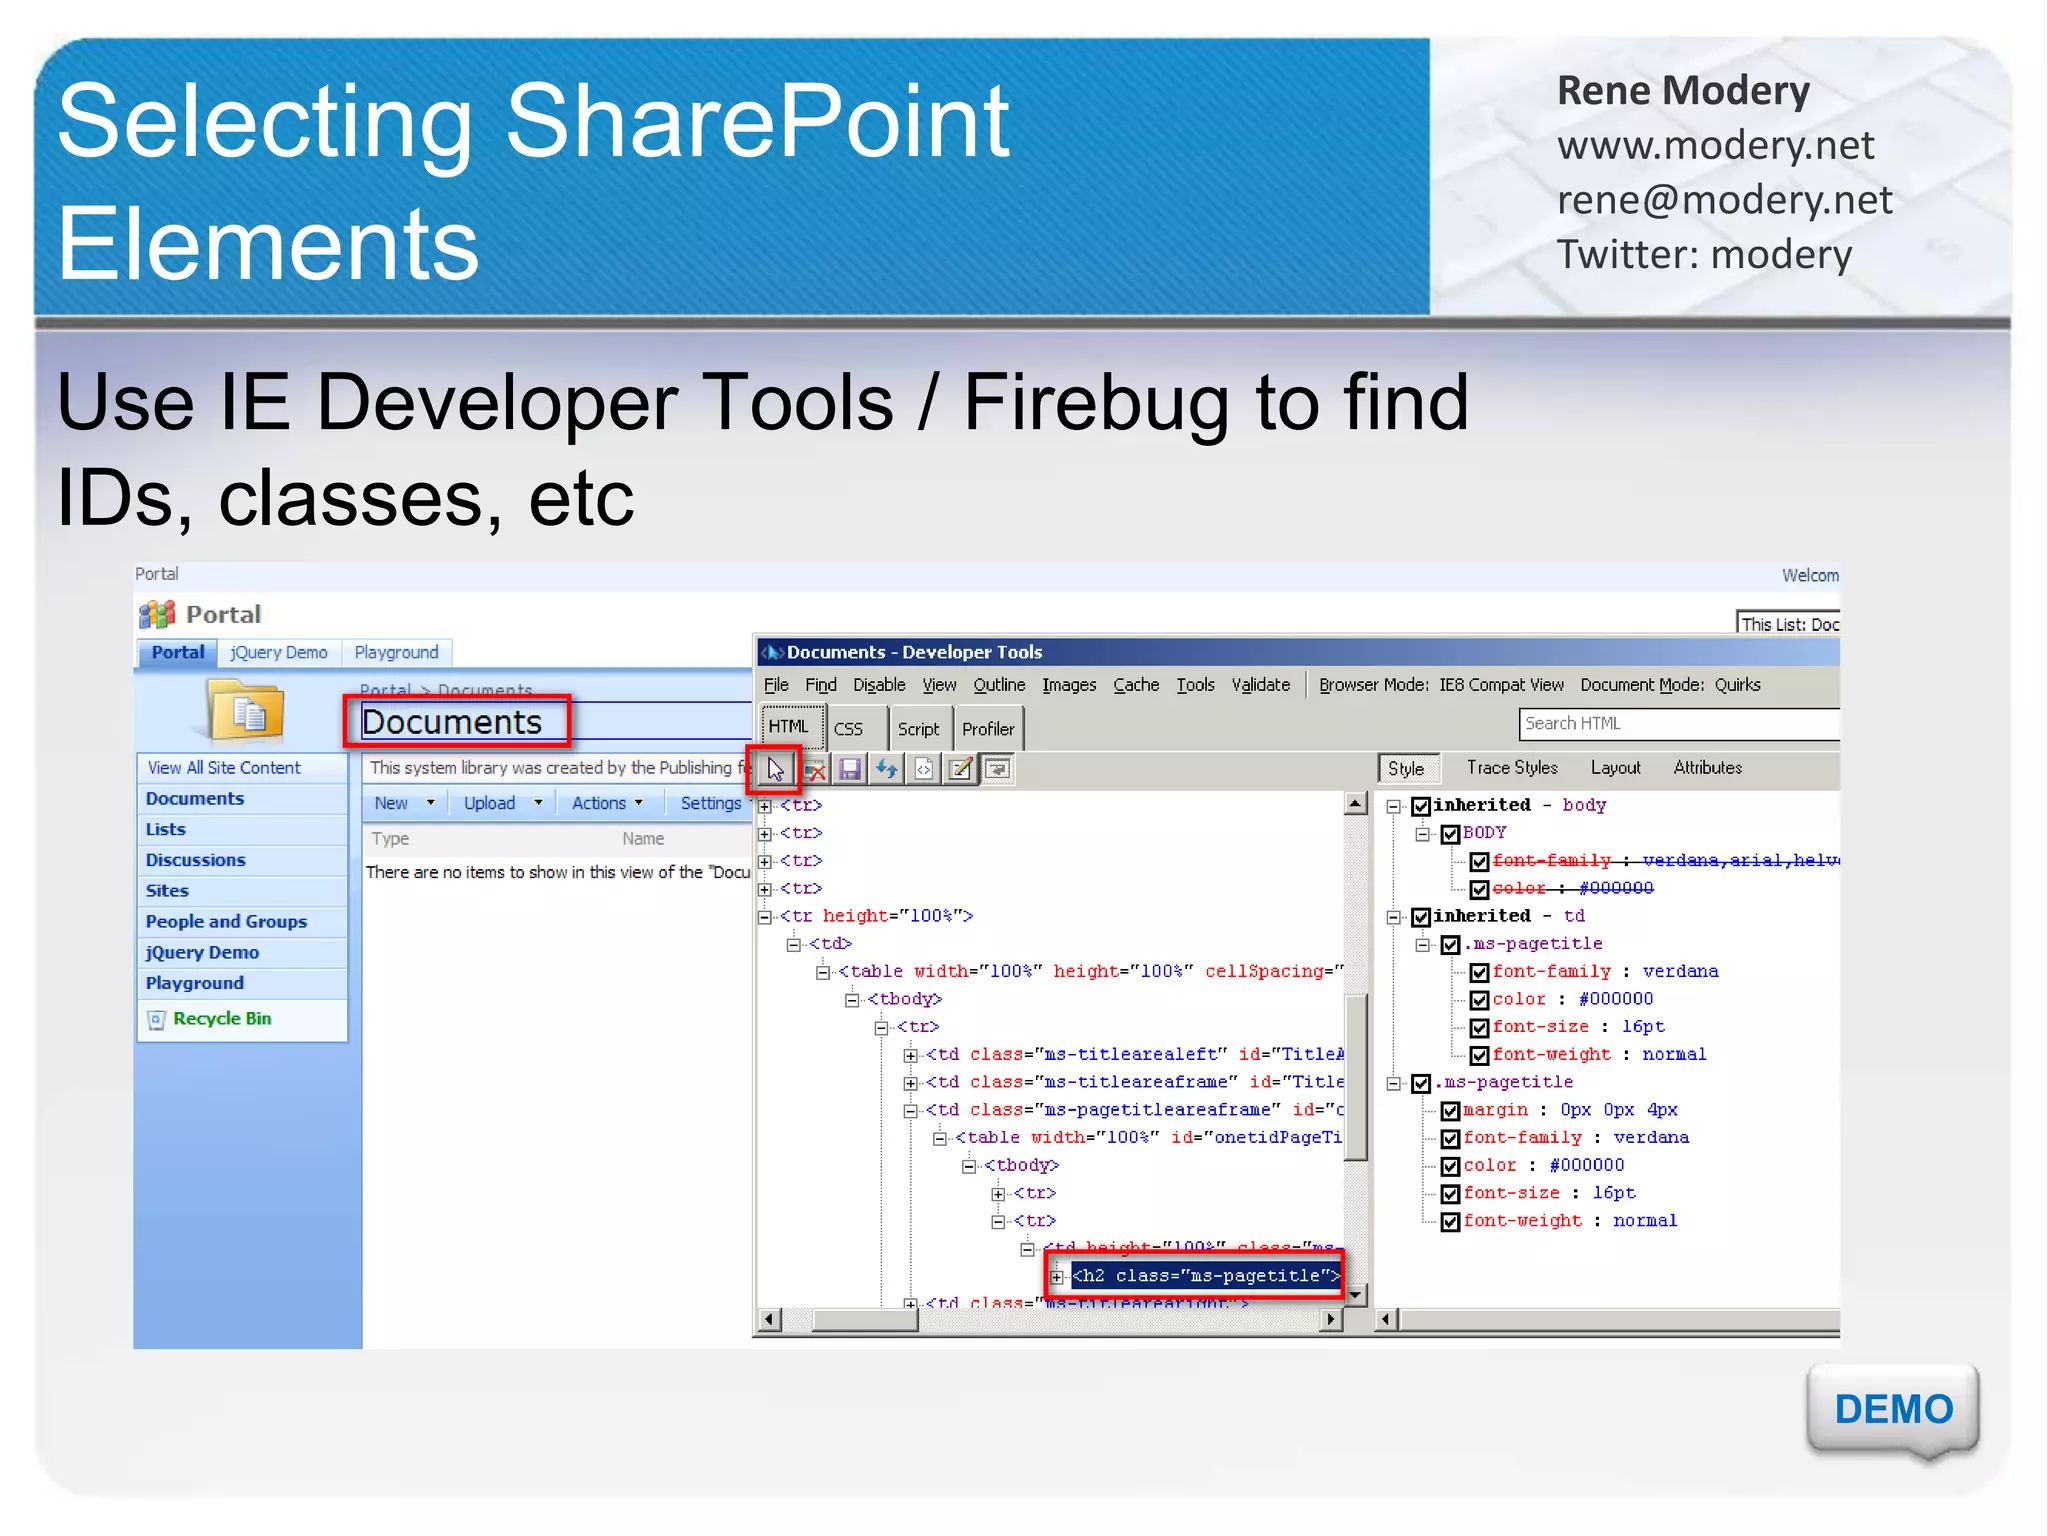Click Browser Mode: IE8 Compat View

pyautogui.click(x=1441, y=685)
